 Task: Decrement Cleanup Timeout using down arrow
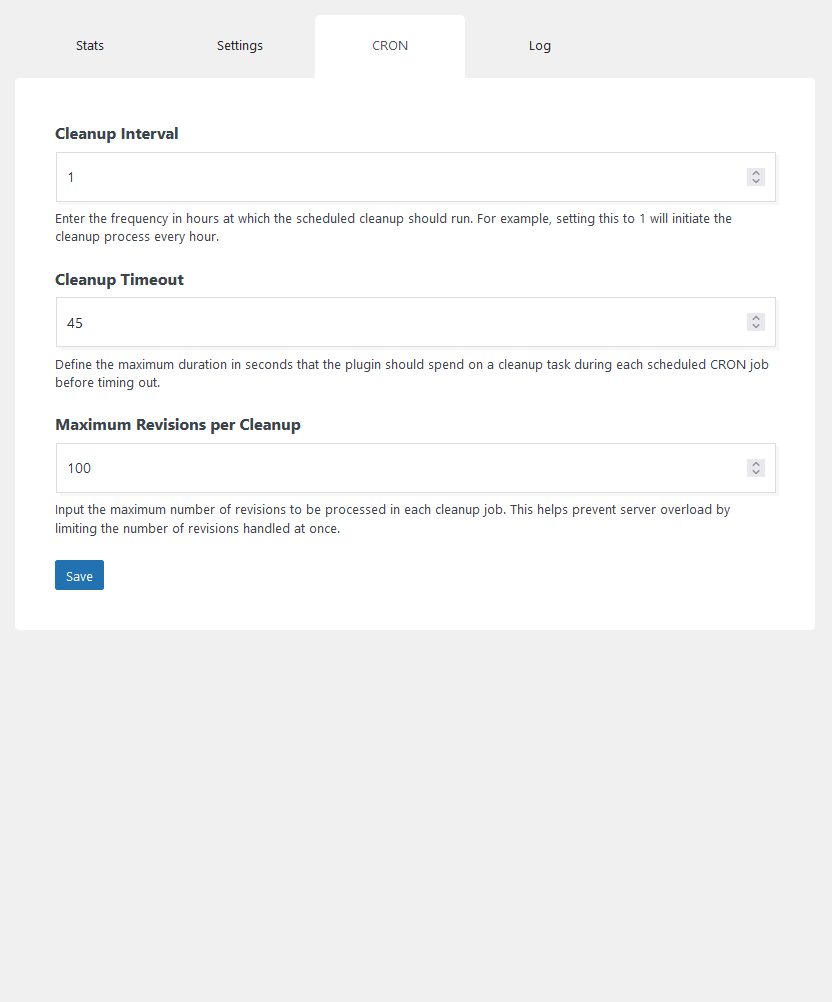(x=756, y=327)
